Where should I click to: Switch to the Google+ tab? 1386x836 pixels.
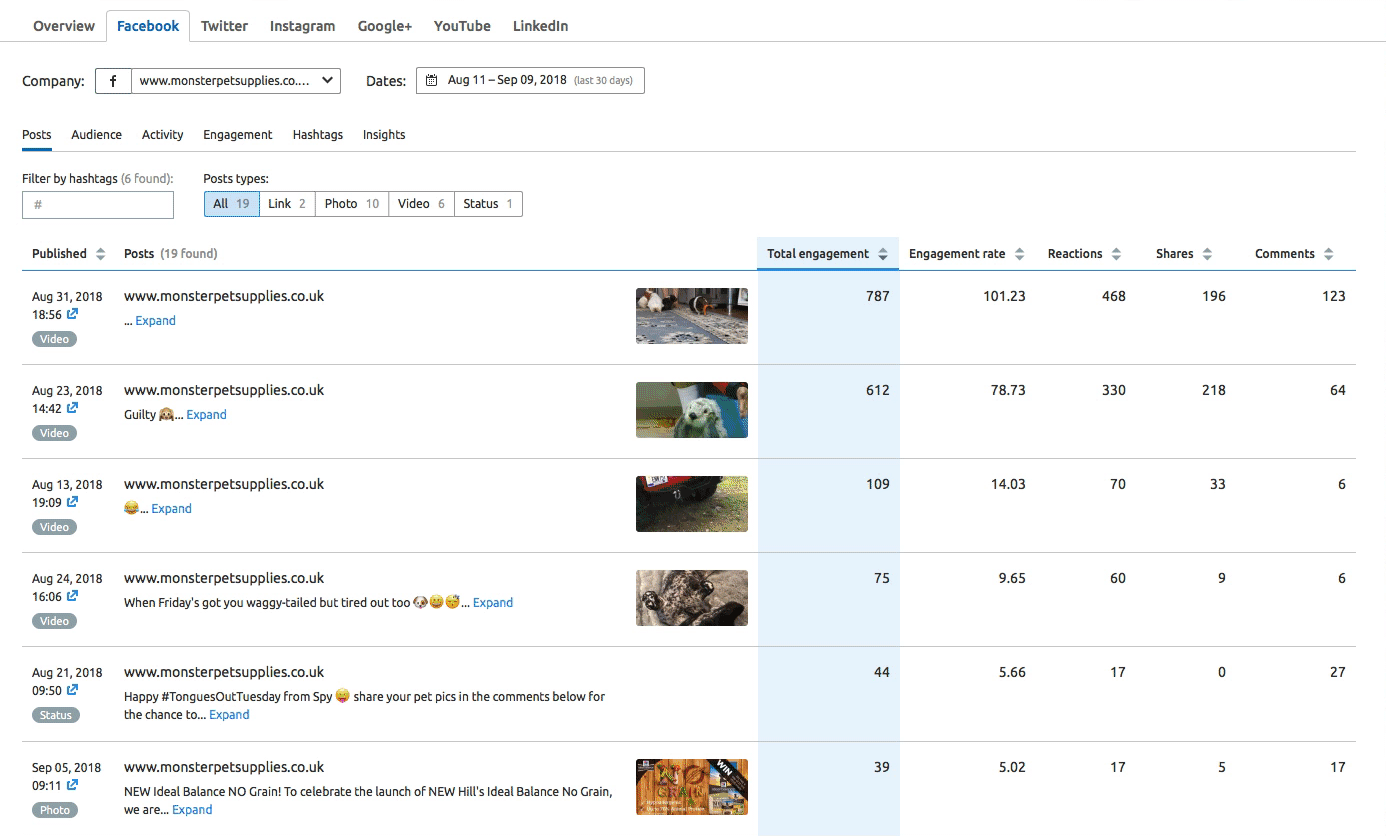coord(385,26)
